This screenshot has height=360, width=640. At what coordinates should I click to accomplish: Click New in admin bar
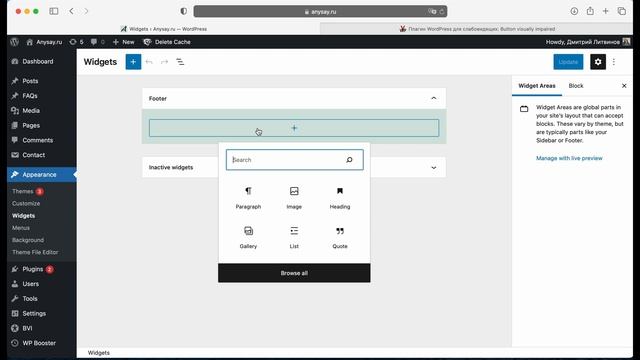point(123,42)
